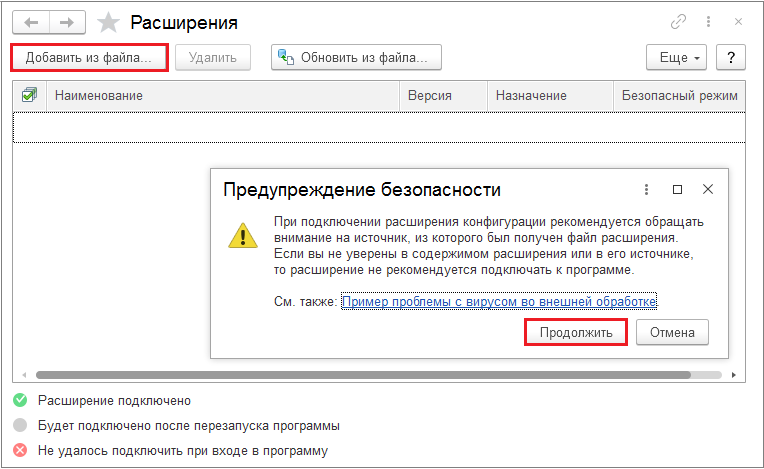This screenshot has height=469, width=764.
Task: Click the Продолжить button
Action: (x=575, y=332)
